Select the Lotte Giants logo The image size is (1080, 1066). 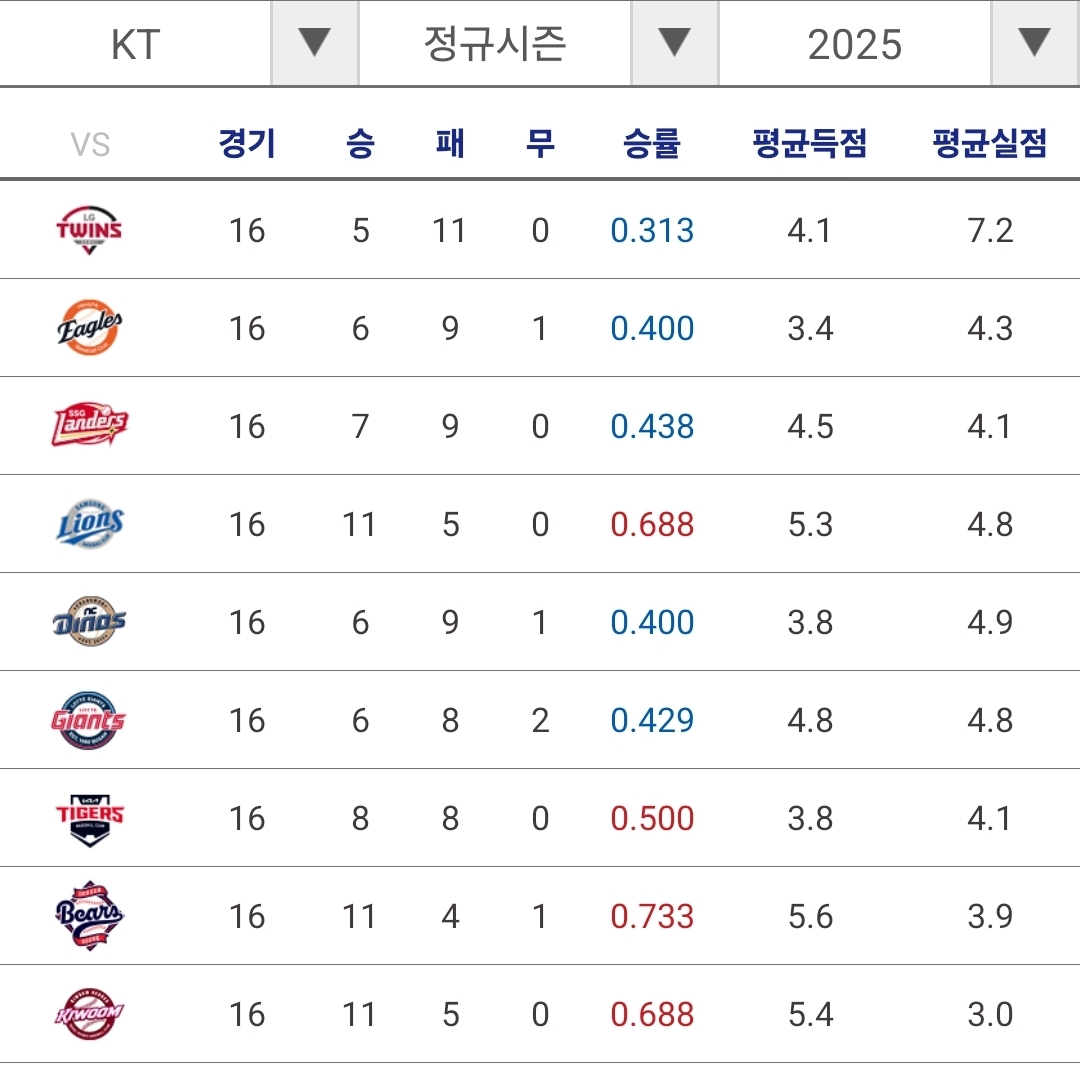[90, 720]
